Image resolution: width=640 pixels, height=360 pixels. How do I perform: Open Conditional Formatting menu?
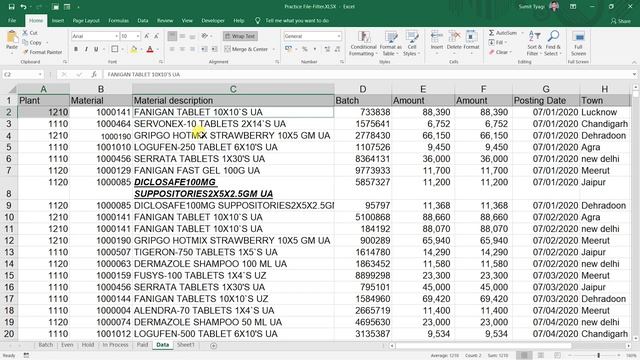tap(363, 44)
